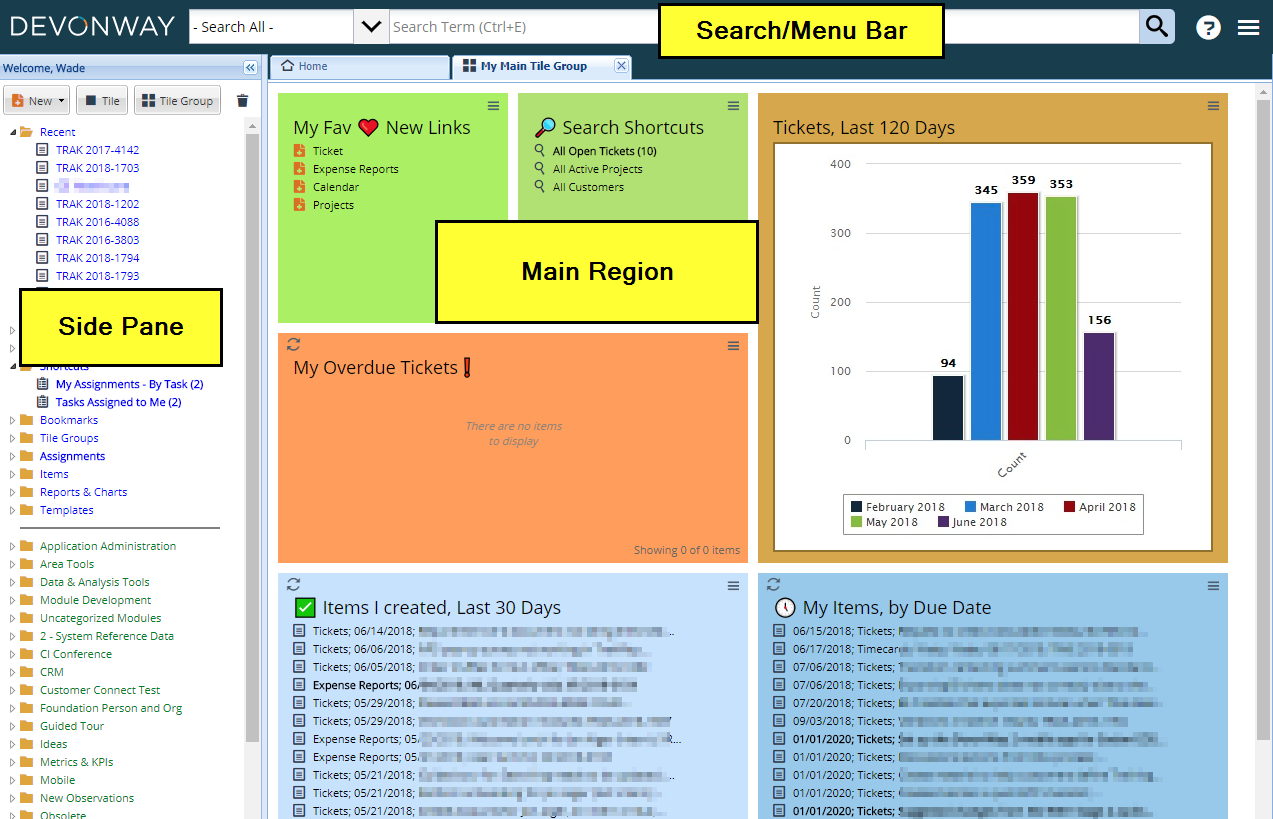Refresh the My Overdue Tickets tile
The width and height of the screenshot is (1273, 819).
click(x=293, y=344)
